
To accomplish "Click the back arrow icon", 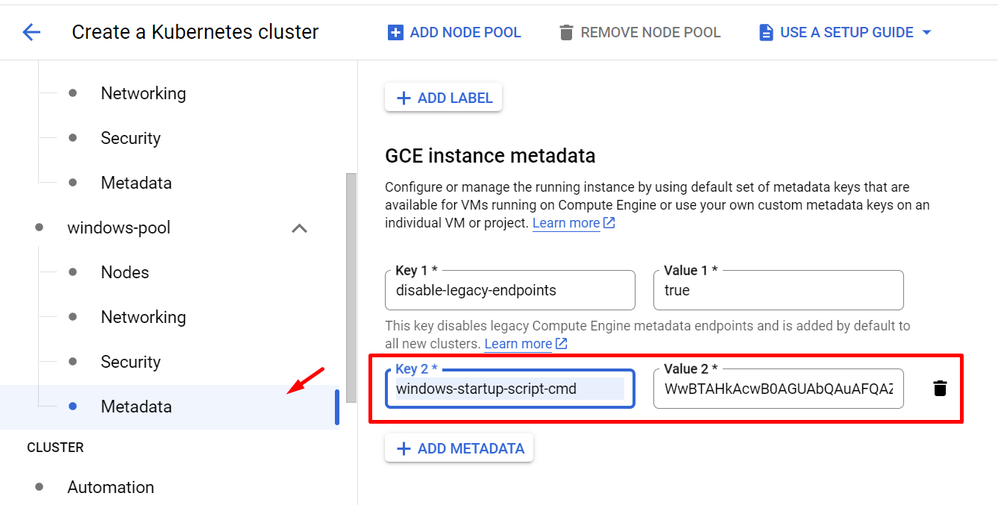I will (x=32, y=32).
